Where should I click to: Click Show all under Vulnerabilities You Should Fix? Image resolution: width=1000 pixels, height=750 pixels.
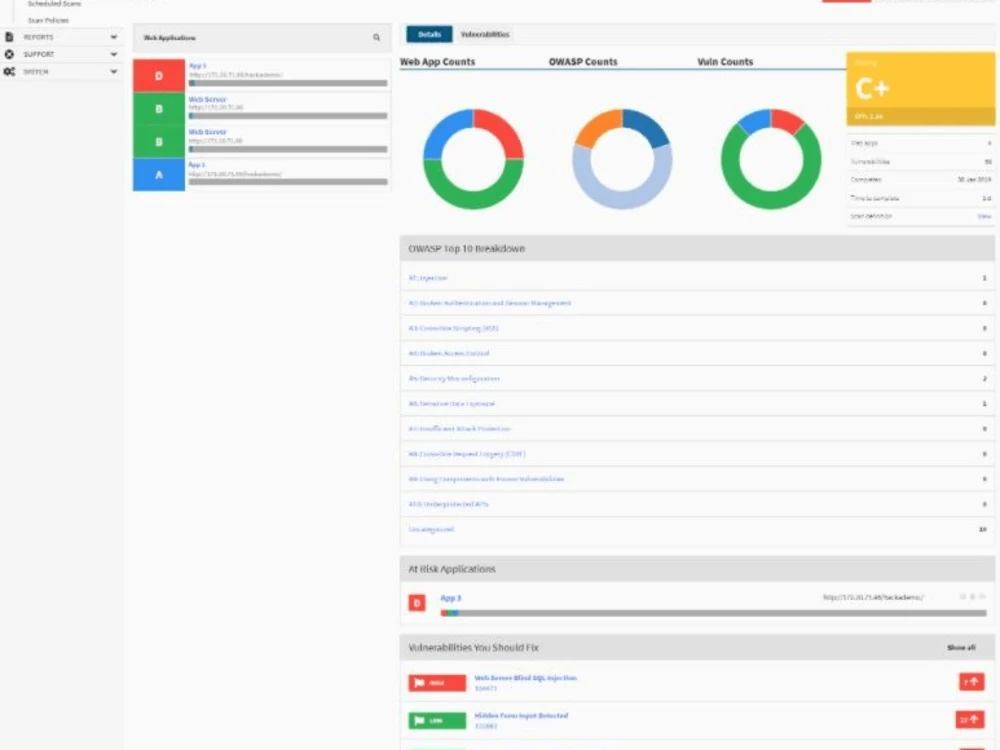point(960,647)
